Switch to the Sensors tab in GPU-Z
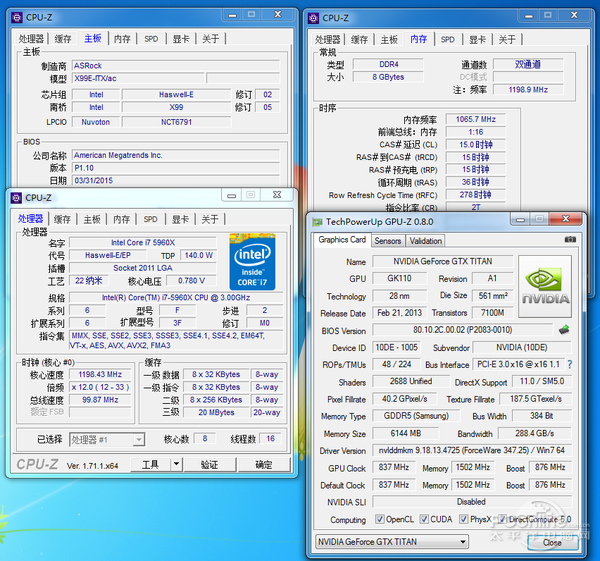 pyautogui.click(x=388, y=241)
